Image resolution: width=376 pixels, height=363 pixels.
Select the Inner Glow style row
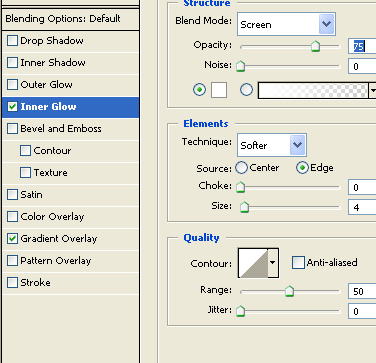pyautogui.click(x=70, y=107)
